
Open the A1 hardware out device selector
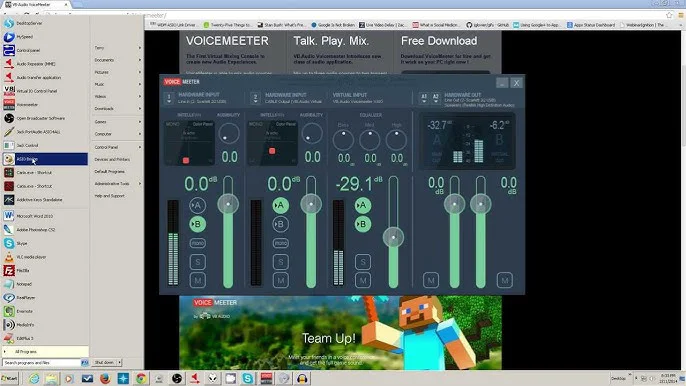pos(424,98)
